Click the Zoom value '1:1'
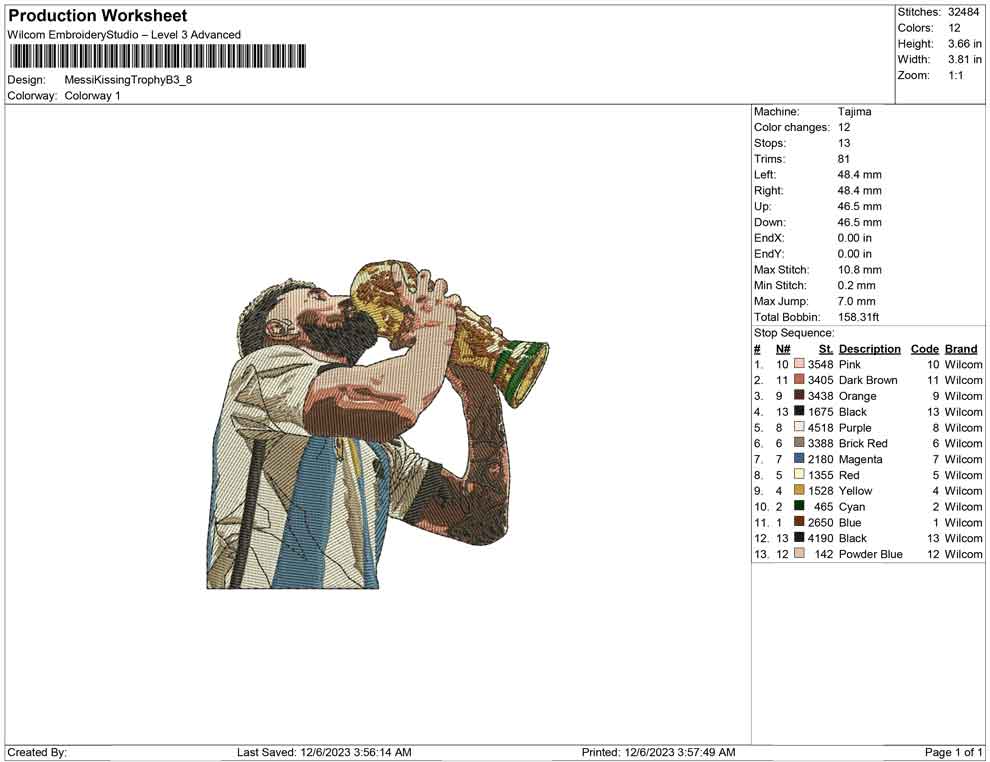Screen dimensions: 990x762 pos(956,75)
